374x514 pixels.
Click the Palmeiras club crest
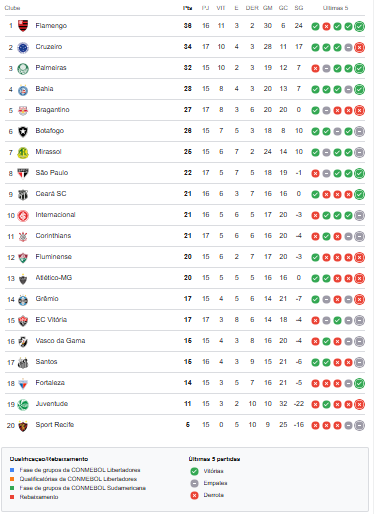tap(23, 69)
